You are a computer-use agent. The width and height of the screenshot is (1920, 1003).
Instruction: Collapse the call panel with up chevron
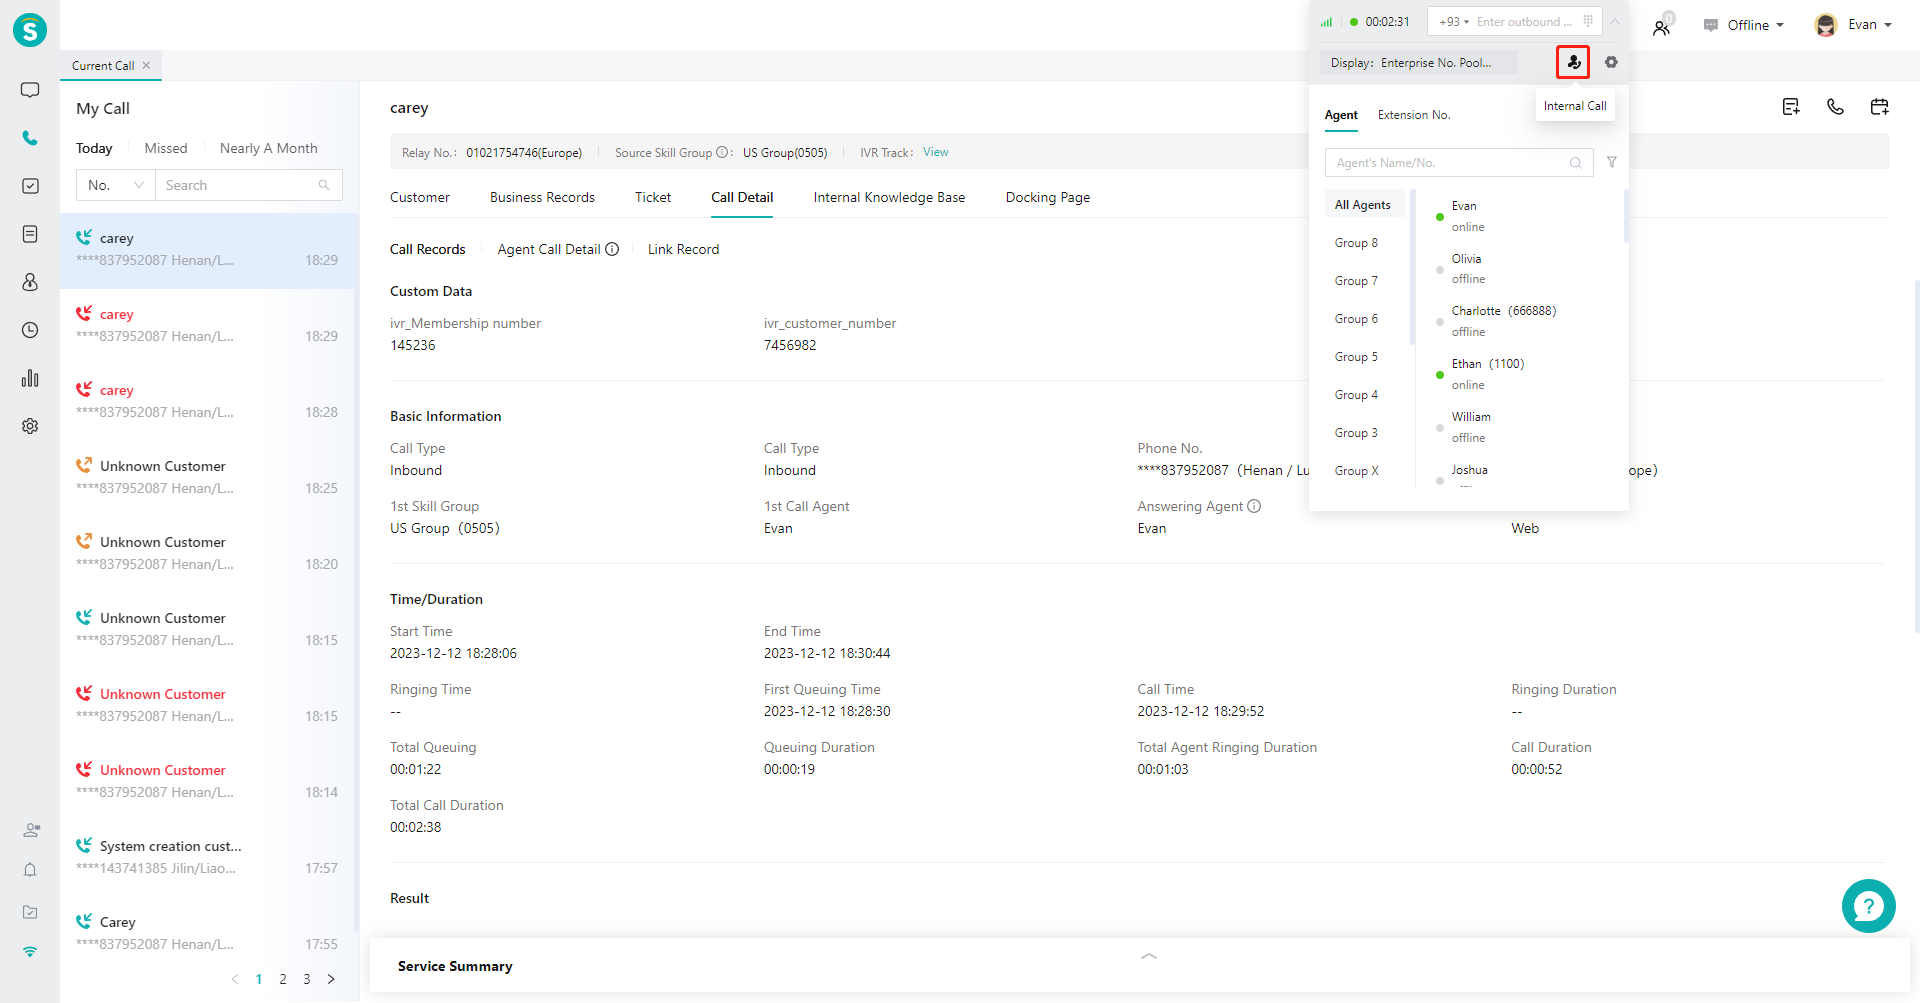[1614, 21]
